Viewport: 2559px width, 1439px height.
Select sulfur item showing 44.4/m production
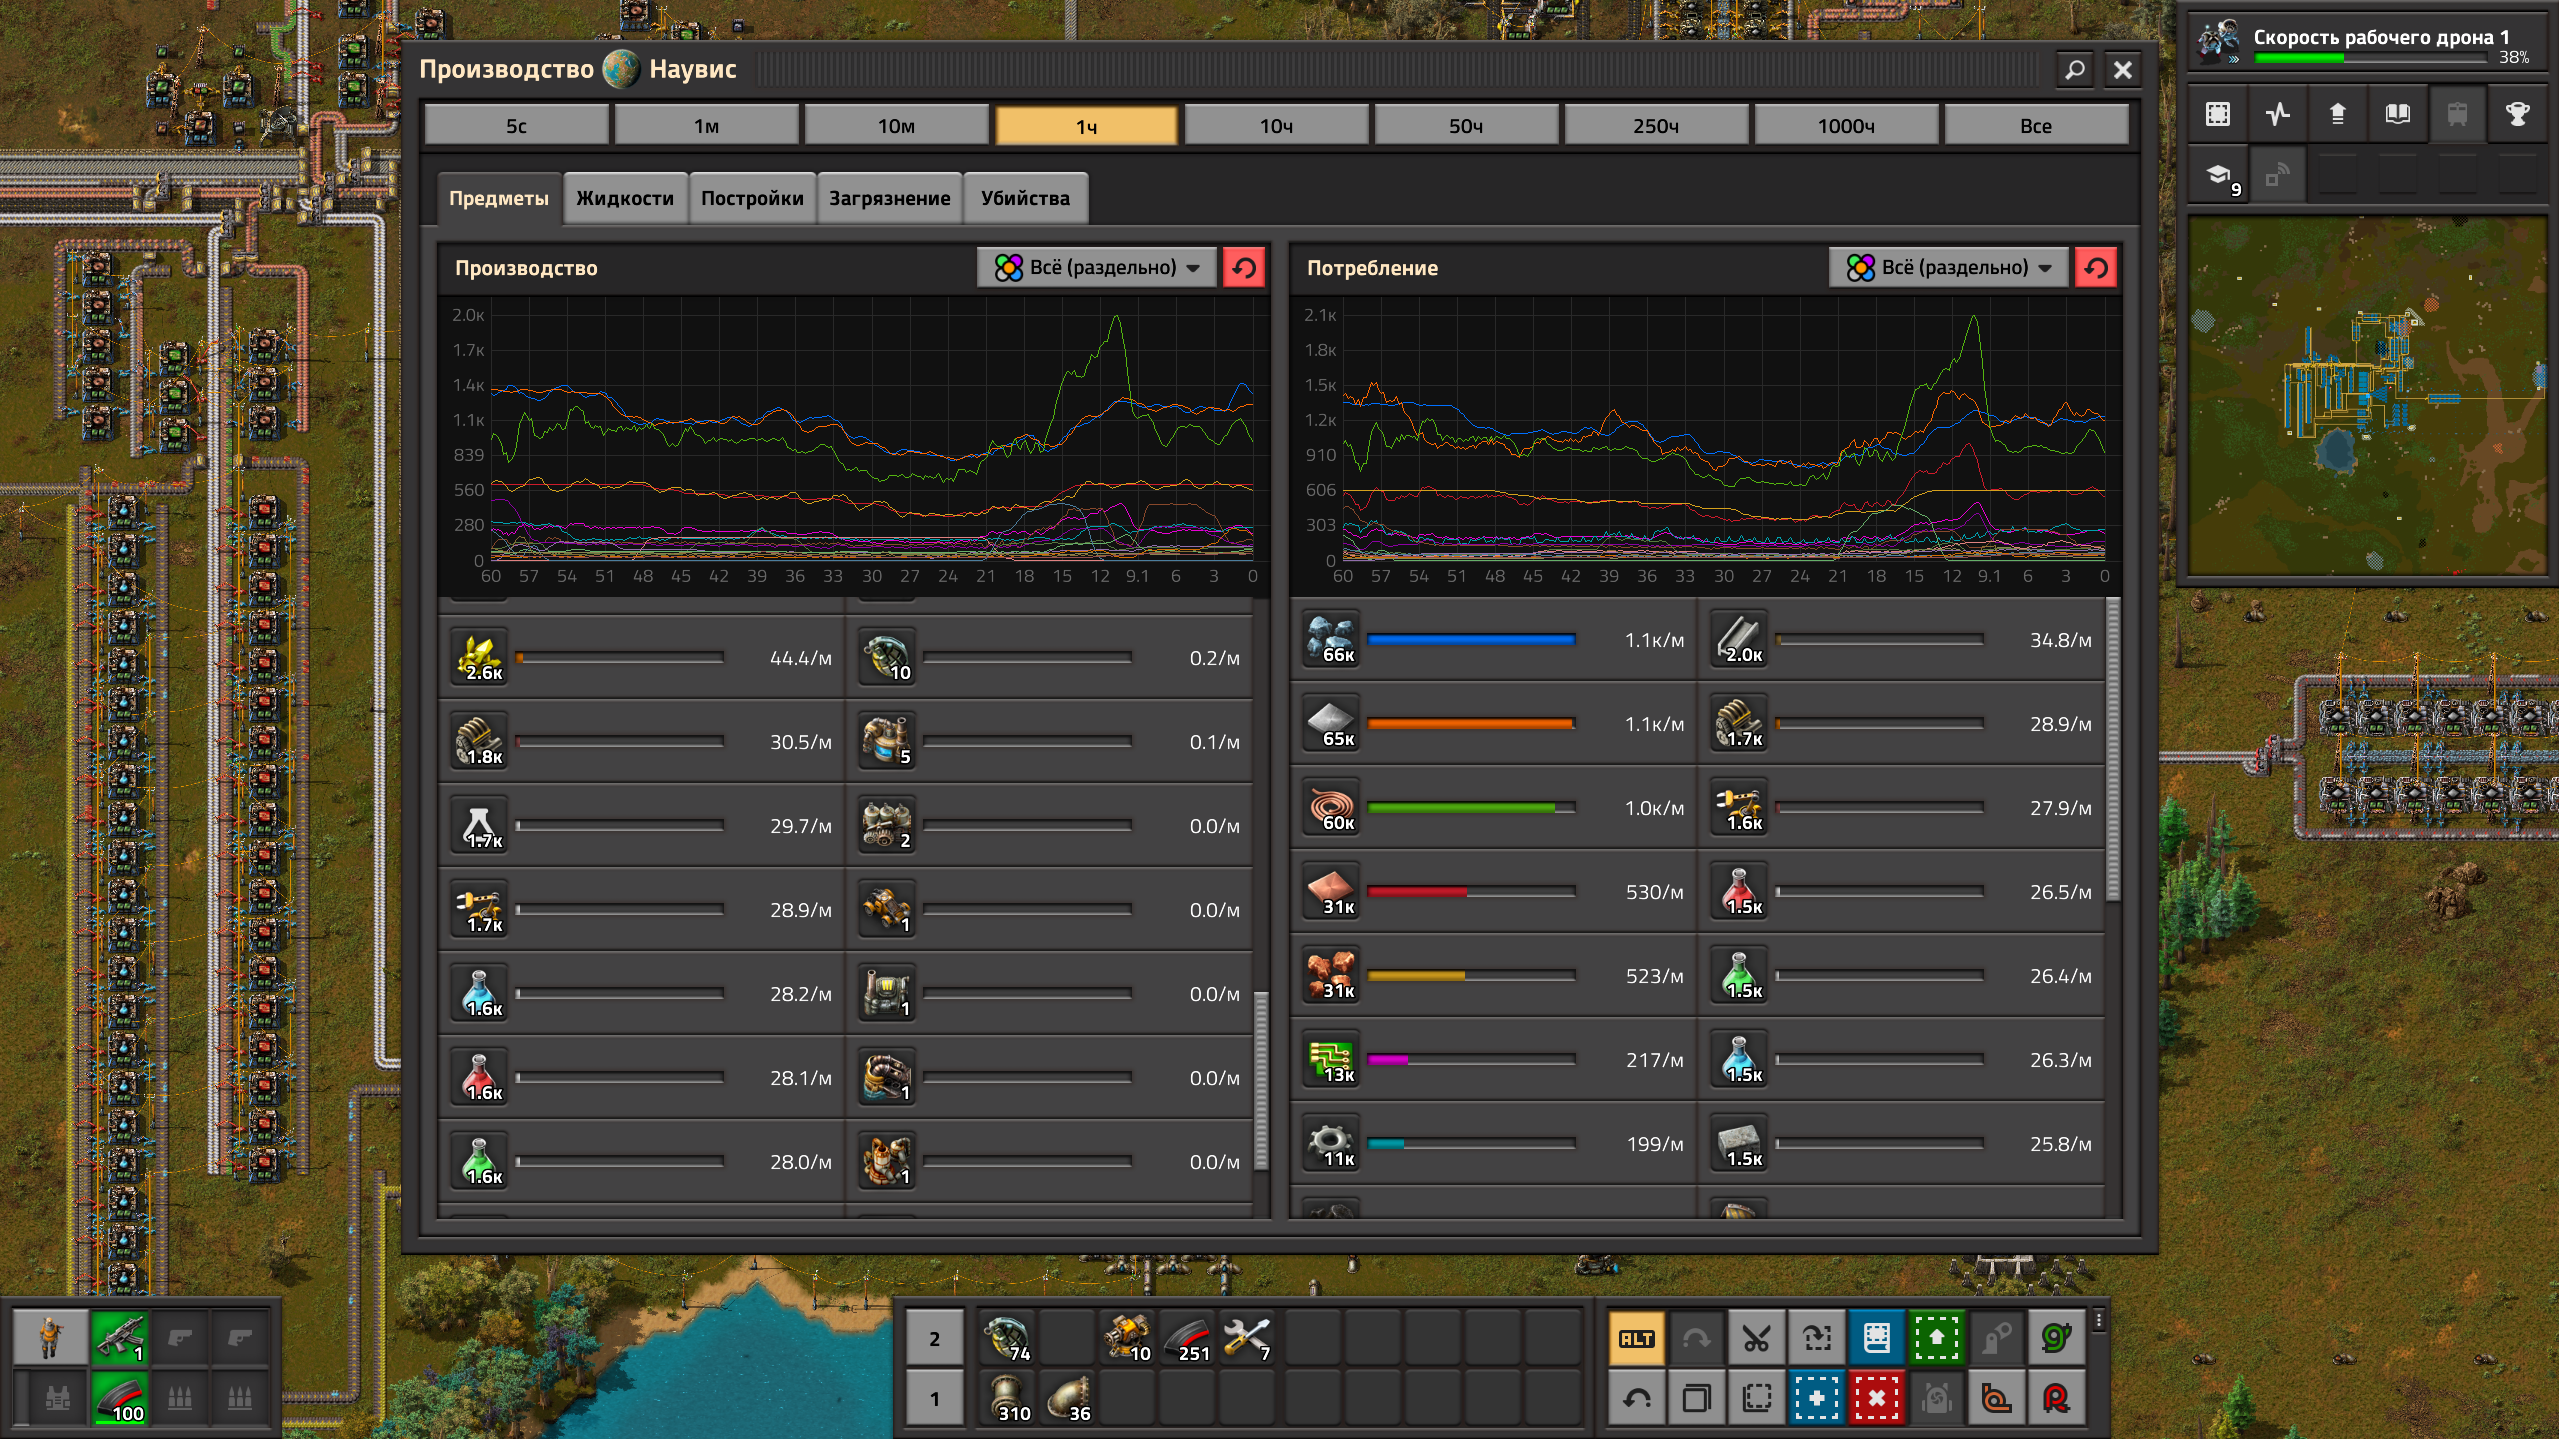click(x=480, y=658)
